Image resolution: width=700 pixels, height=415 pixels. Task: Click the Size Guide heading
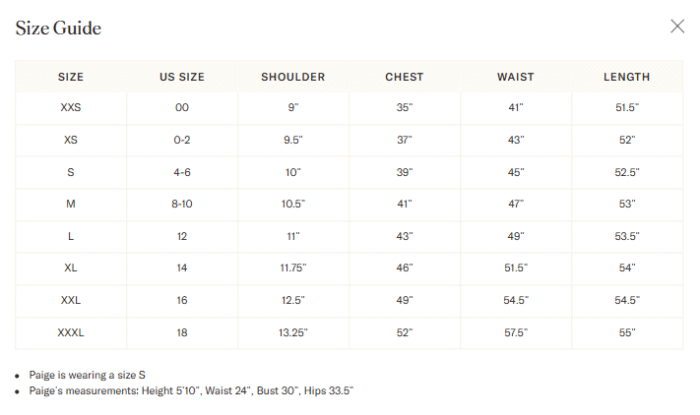click(58, 28)
